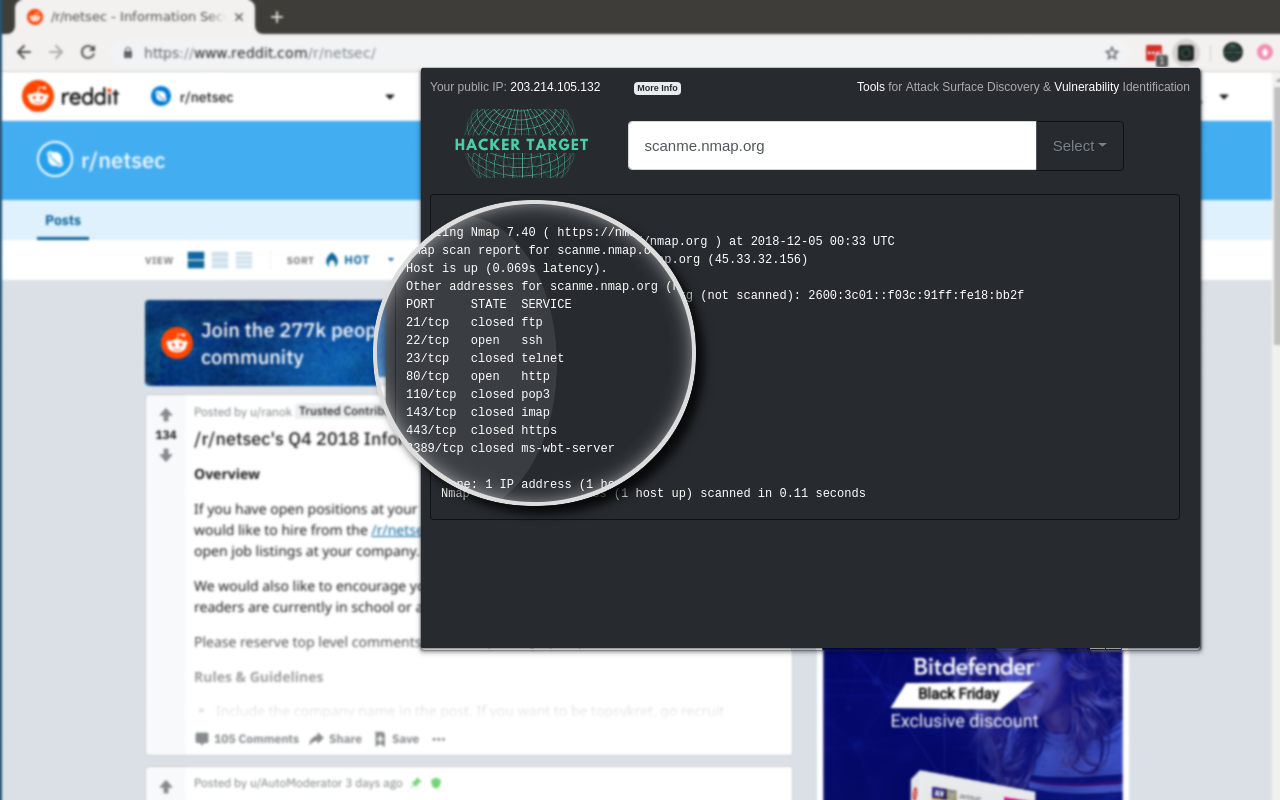Switch to compact view layout
Image resolution: width=1280 pixels, height=800 pixels.
tap(243, 259)
